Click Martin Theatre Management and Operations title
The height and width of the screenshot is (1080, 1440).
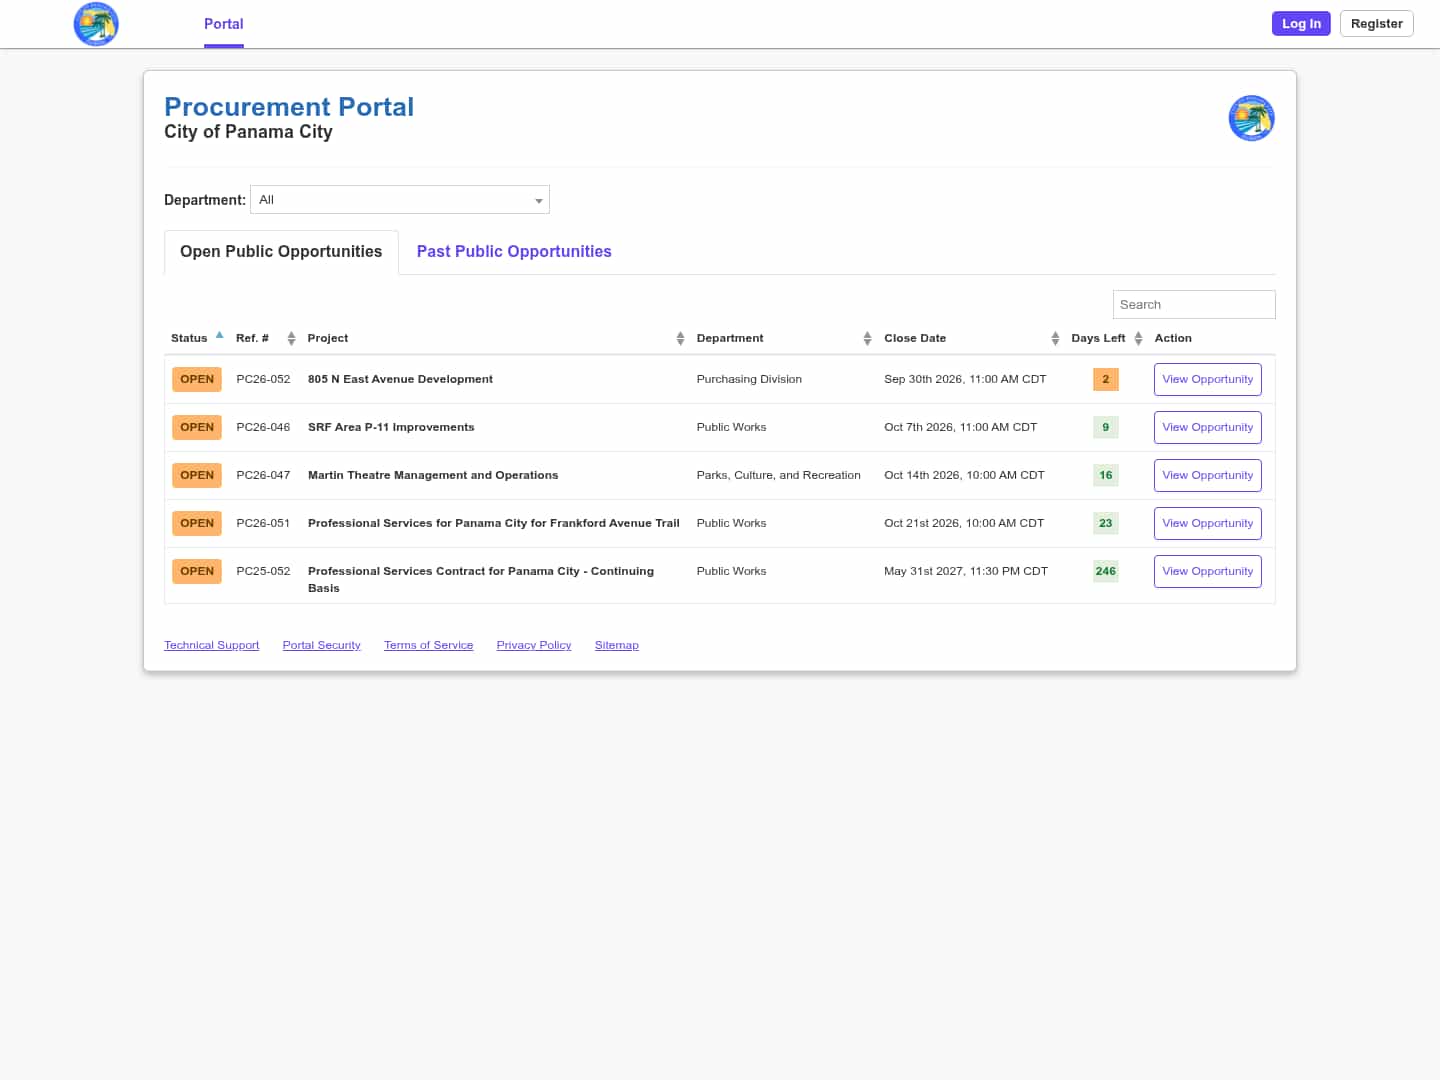[433, 476]
